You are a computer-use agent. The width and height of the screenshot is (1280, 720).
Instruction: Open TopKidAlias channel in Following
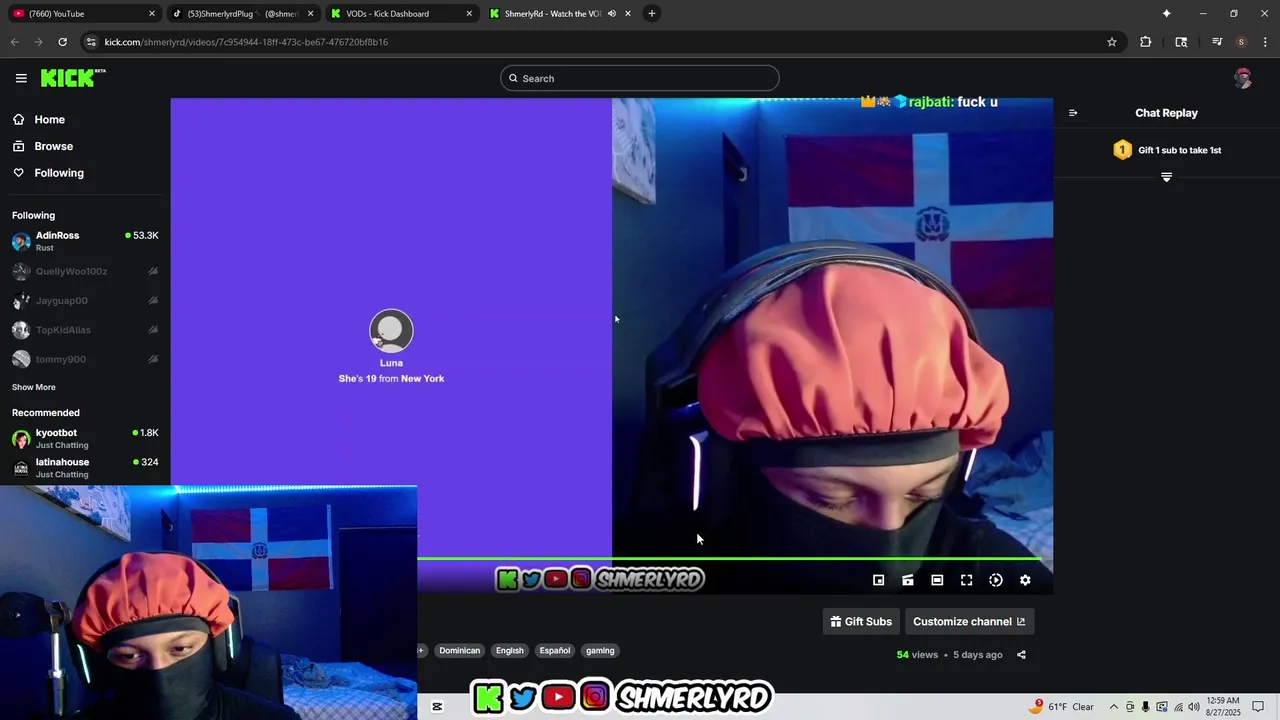click(85, 330)
